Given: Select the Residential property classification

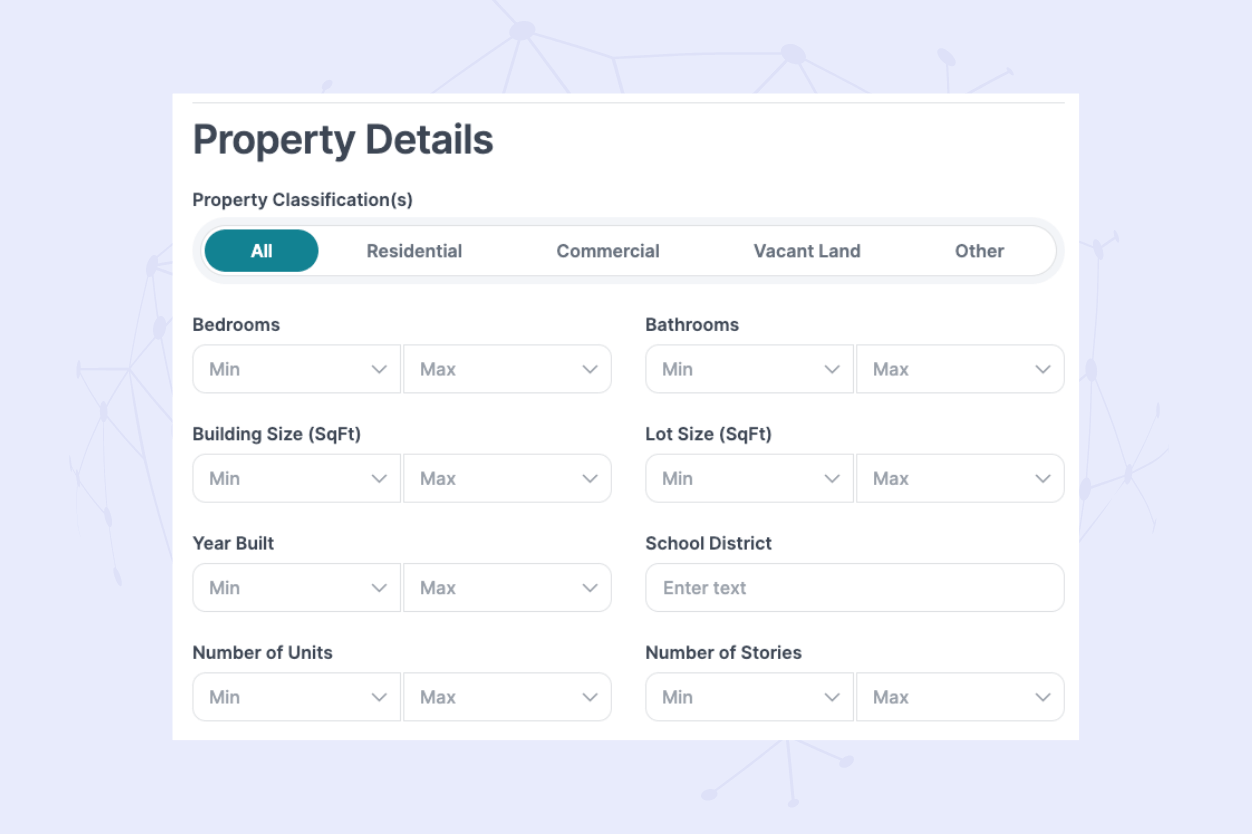Looking at the screenshot, I should coord(414,251).
